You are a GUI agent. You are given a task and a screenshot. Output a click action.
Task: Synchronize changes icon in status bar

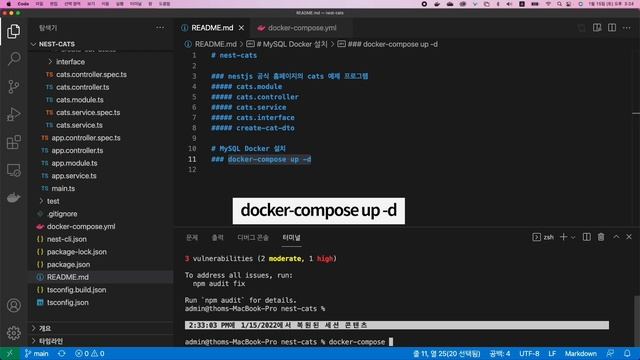(62, 353)
